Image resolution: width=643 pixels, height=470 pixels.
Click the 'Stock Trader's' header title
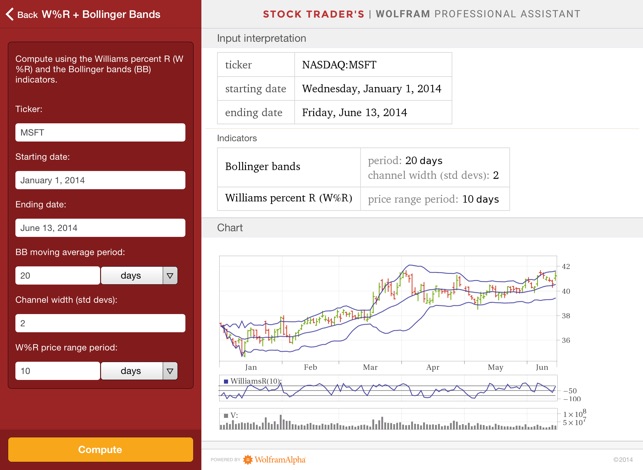tap(314, 14)
